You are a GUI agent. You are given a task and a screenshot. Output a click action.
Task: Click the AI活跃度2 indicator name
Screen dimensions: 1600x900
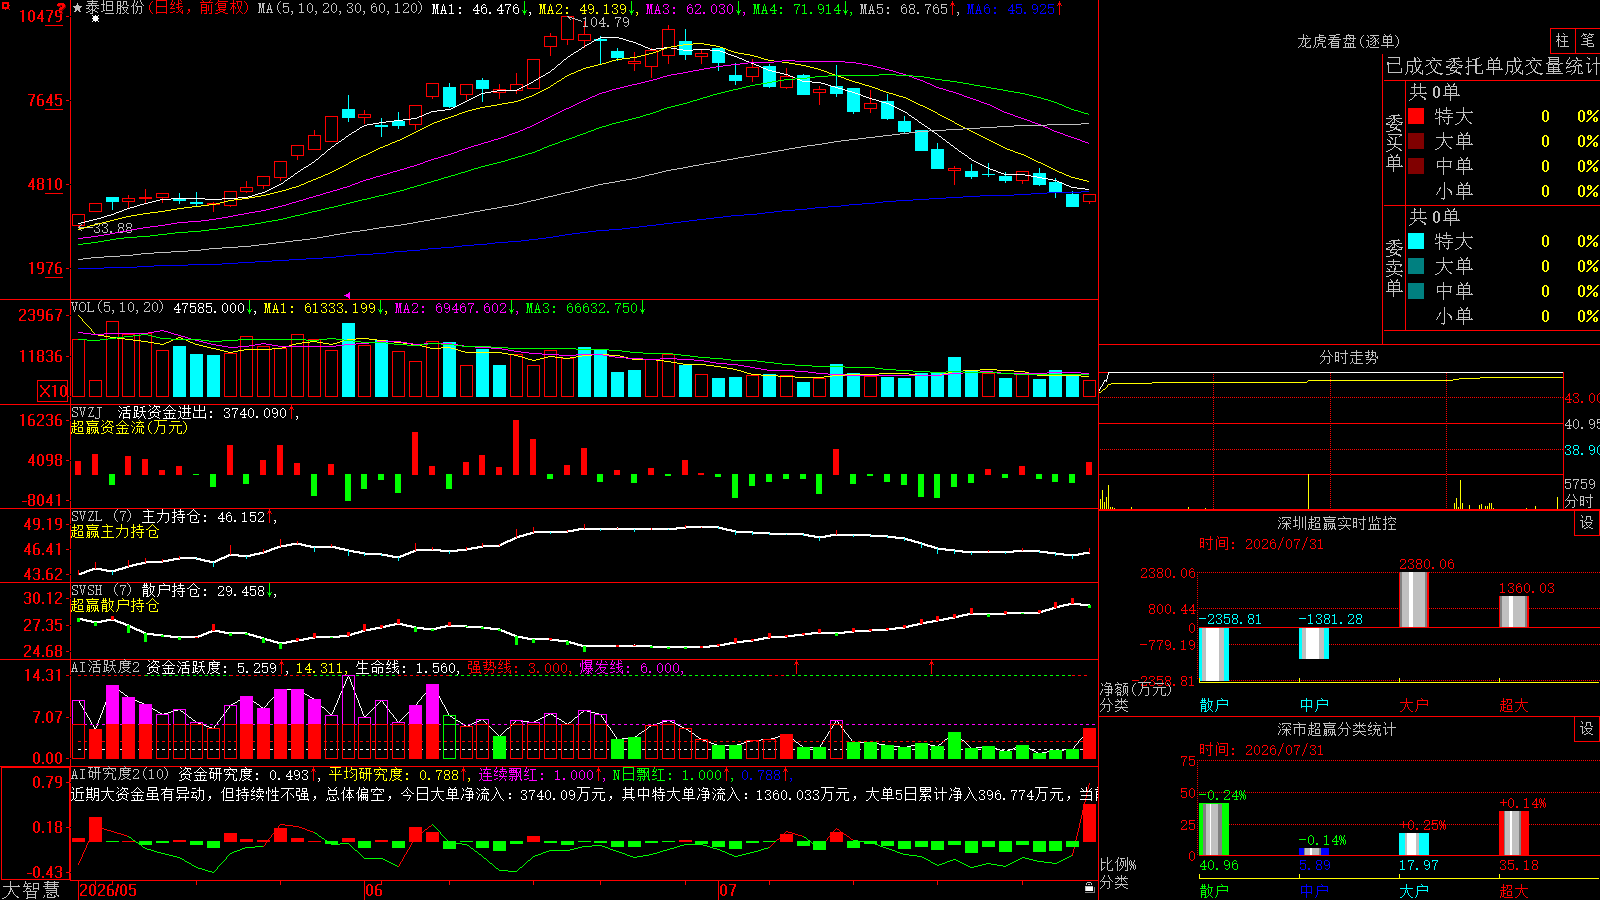point(106,667)
